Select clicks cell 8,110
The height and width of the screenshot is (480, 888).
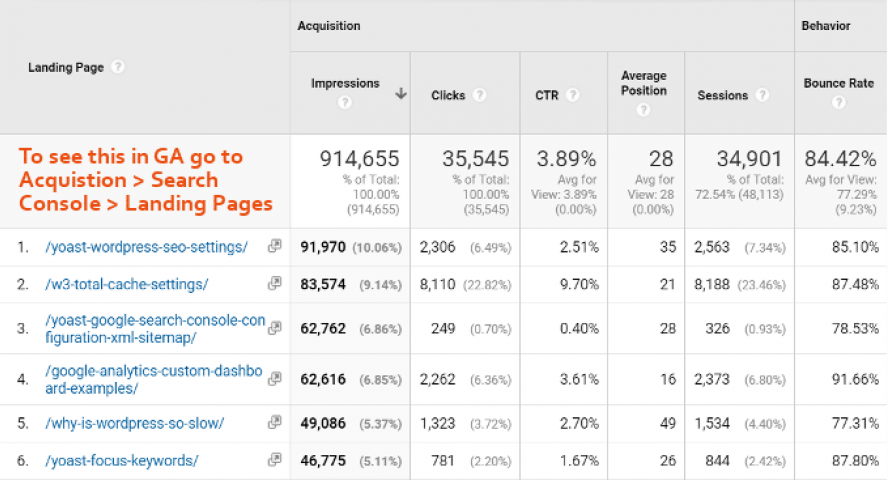(x=437, y=284)
